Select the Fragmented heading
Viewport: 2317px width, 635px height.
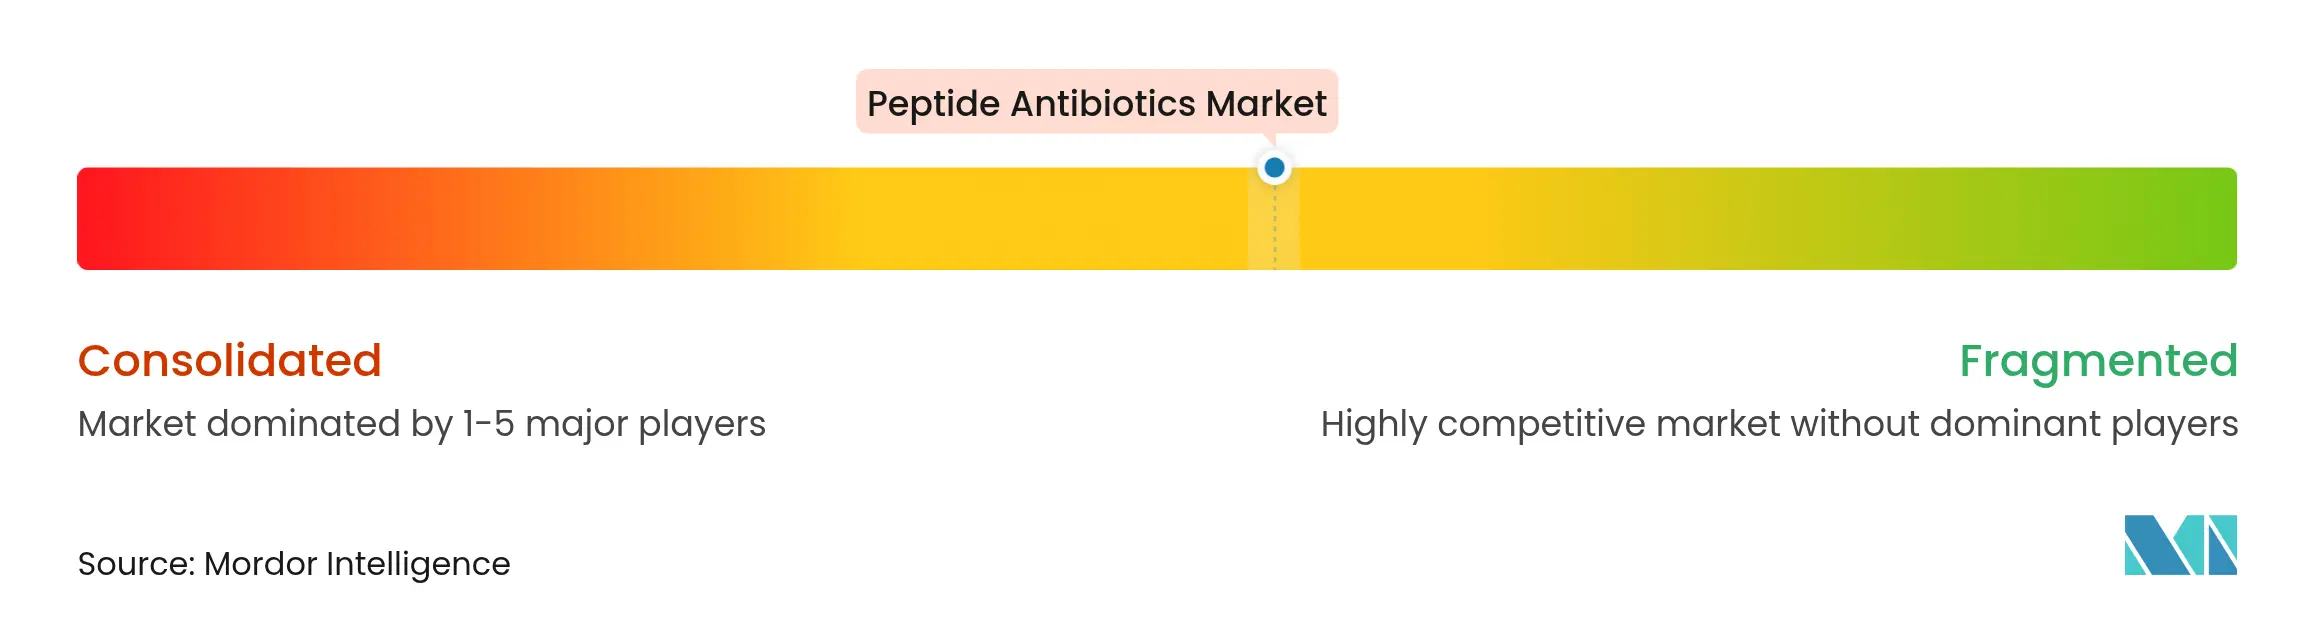[2097, 361]
